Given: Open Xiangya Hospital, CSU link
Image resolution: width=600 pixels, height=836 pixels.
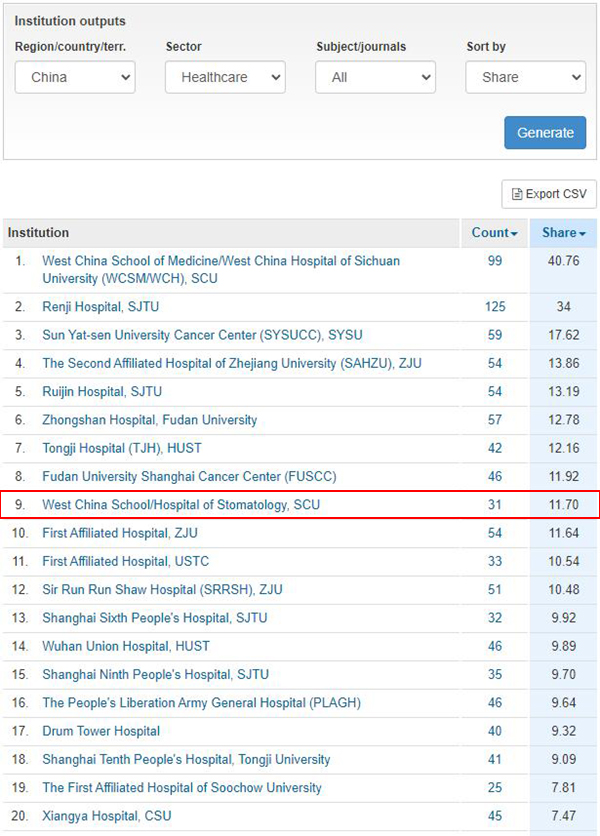Looking at the screenshot, I should pyautogui.click(x=107, y=816).
